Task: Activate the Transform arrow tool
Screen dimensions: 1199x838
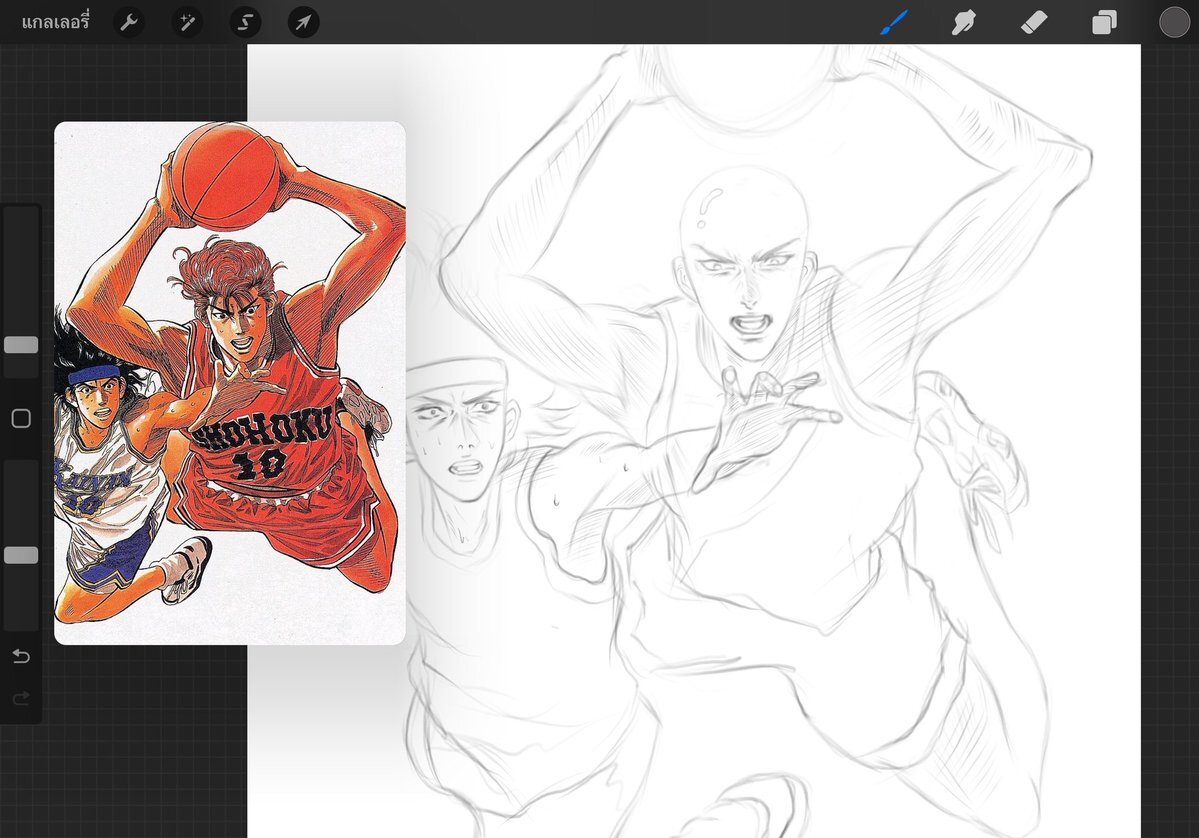Action: click(304, 22)
